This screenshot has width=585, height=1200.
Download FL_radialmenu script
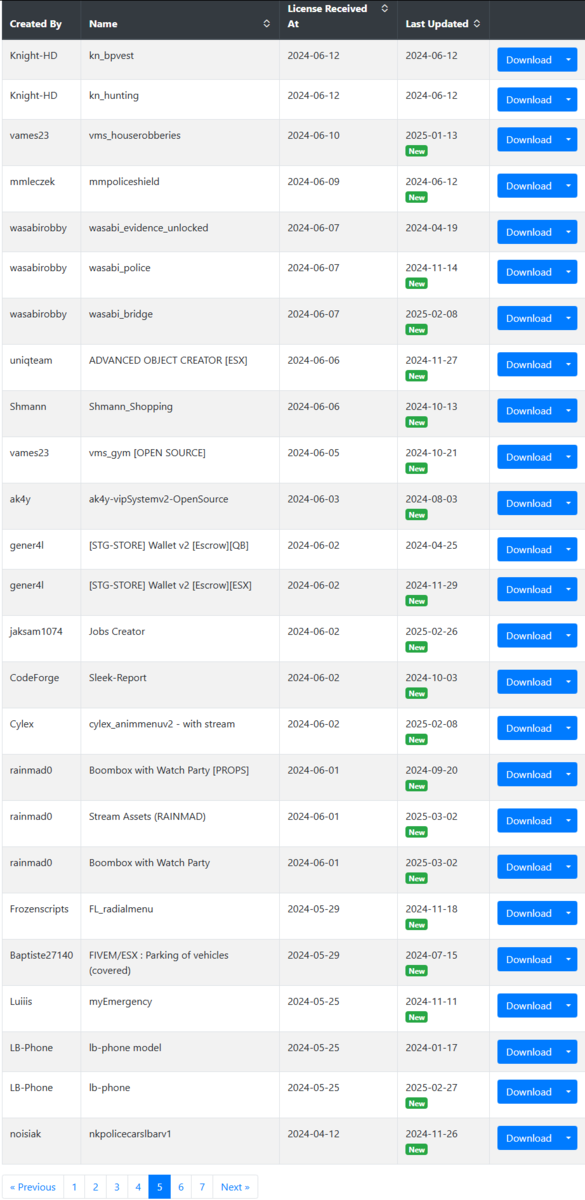tap(529, 913)
